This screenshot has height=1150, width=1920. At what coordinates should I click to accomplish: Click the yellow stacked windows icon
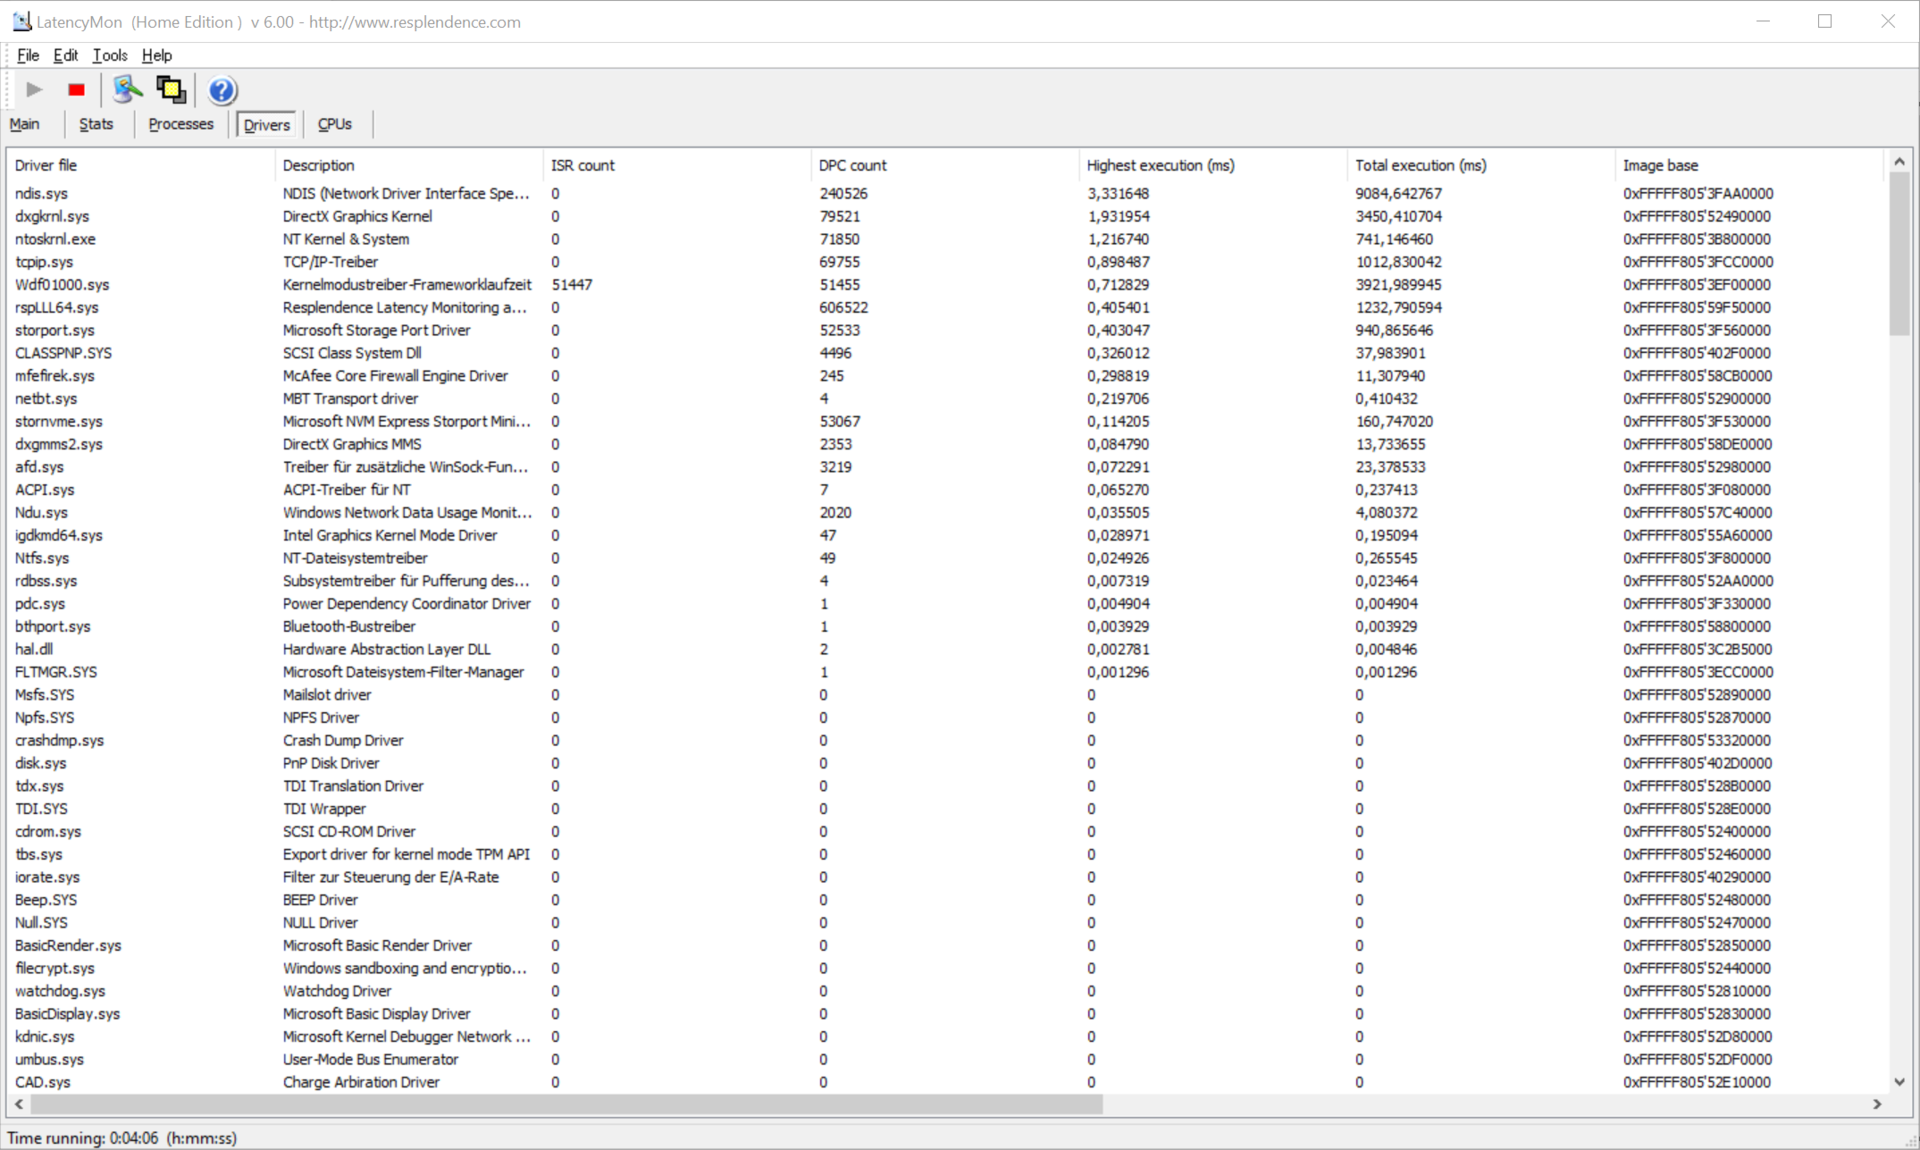[x=171, y=90]
